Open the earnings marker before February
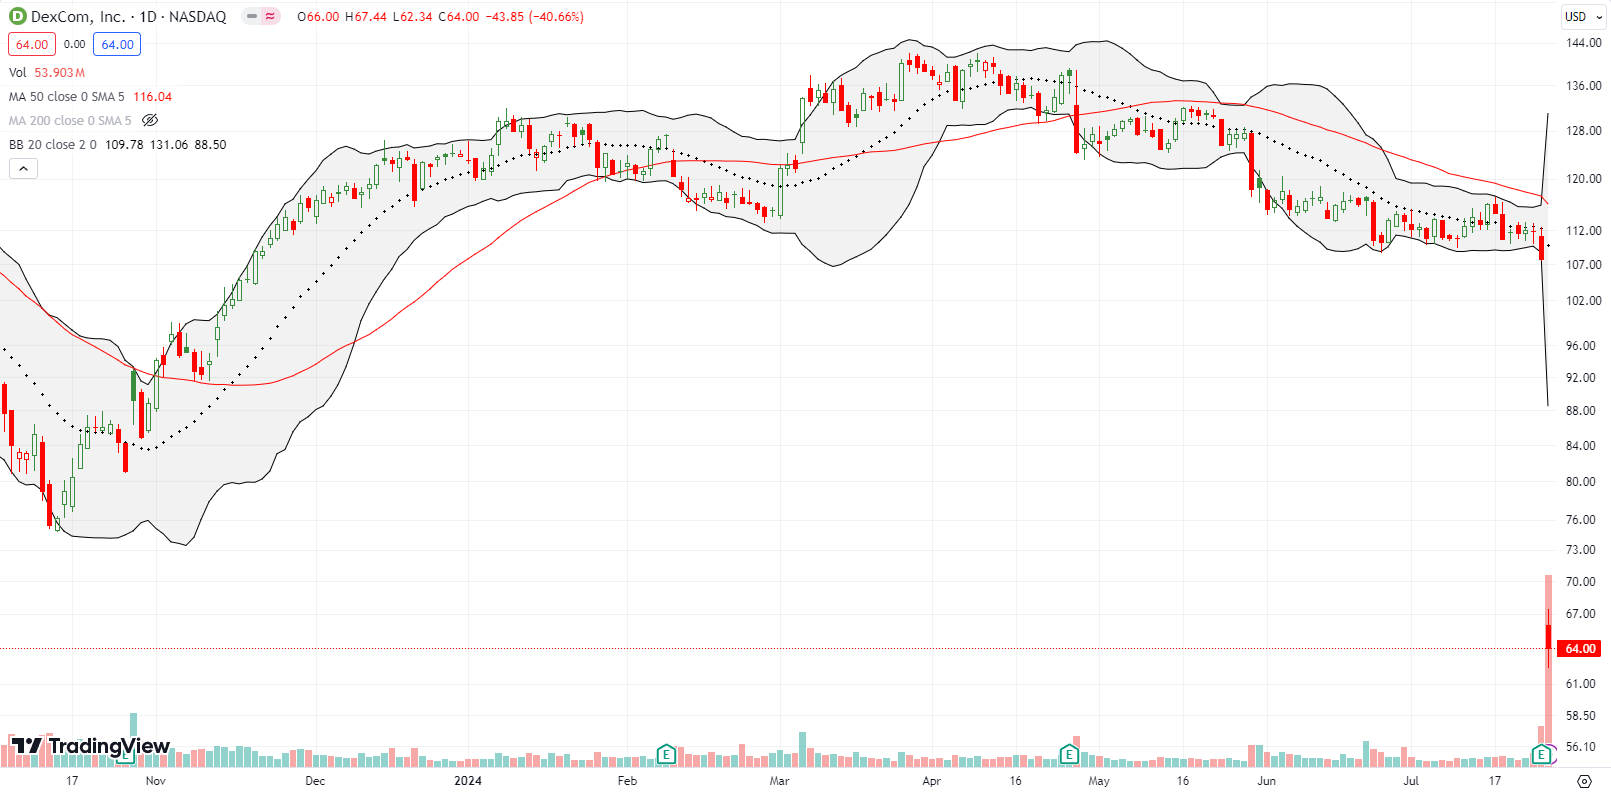The image size is (1611, 795). click(666, 754)
